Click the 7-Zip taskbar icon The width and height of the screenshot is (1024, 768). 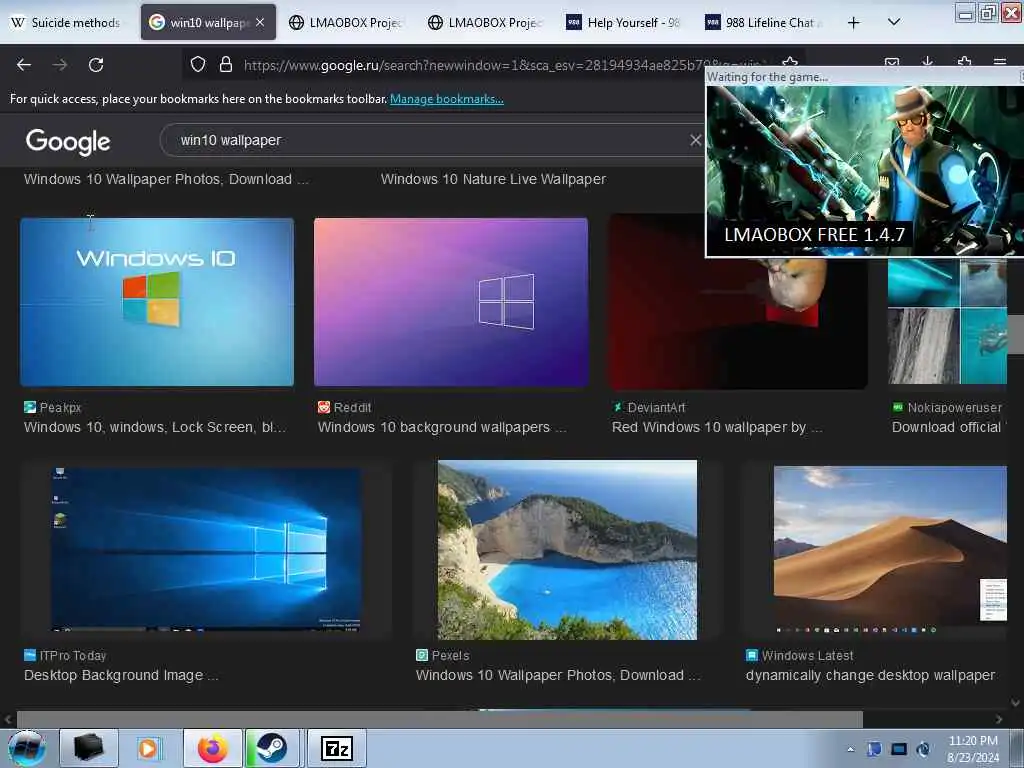click(337, 748)
